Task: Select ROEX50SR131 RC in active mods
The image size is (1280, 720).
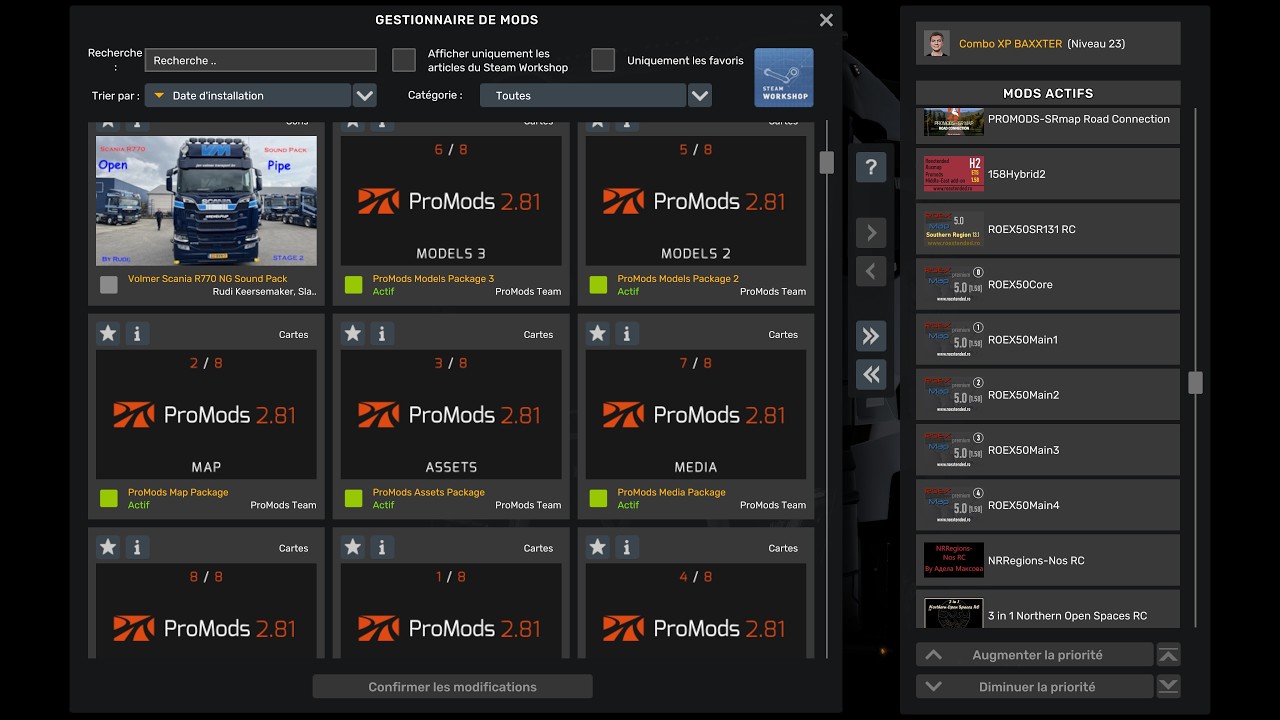Action: pyautogui.click(x=1048, y=229)
